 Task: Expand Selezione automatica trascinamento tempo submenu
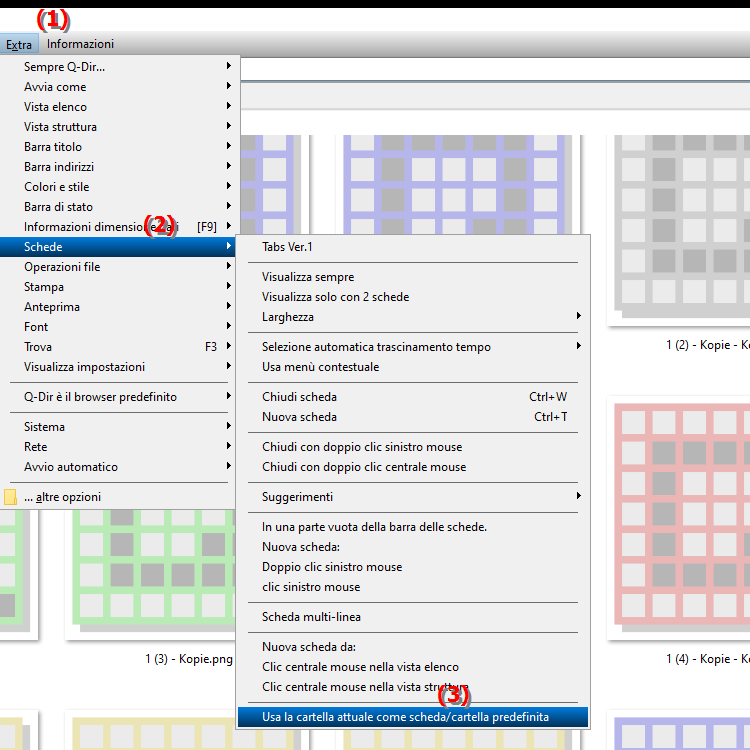[413, 347]
